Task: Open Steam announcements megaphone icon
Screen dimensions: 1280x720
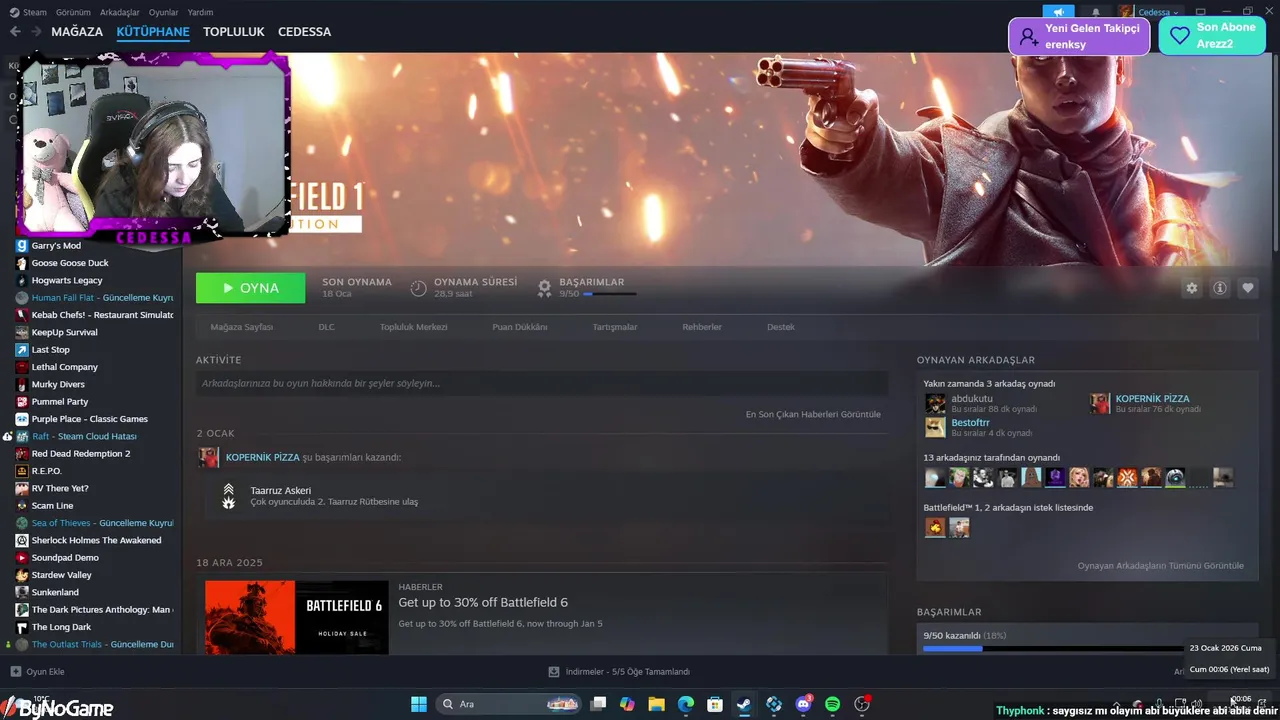Action: click(x=1058, y=12)
